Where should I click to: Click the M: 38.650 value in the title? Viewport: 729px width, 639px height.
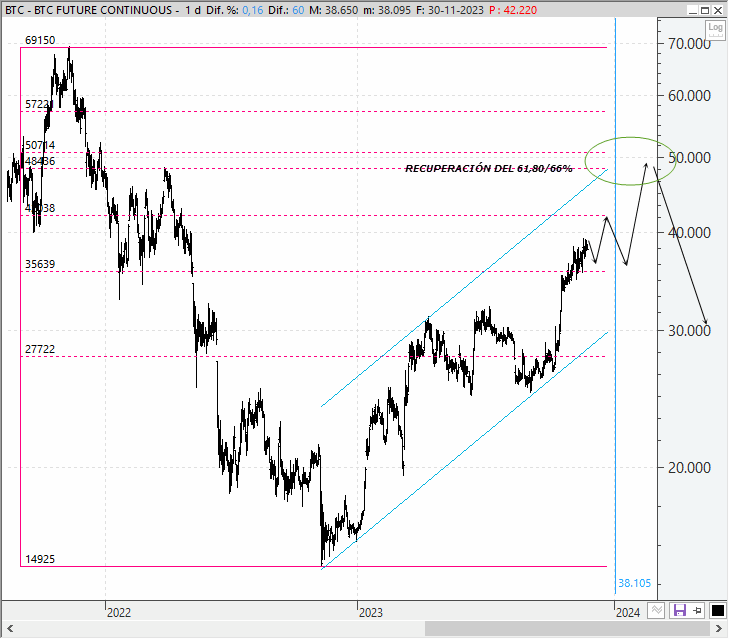333,10
